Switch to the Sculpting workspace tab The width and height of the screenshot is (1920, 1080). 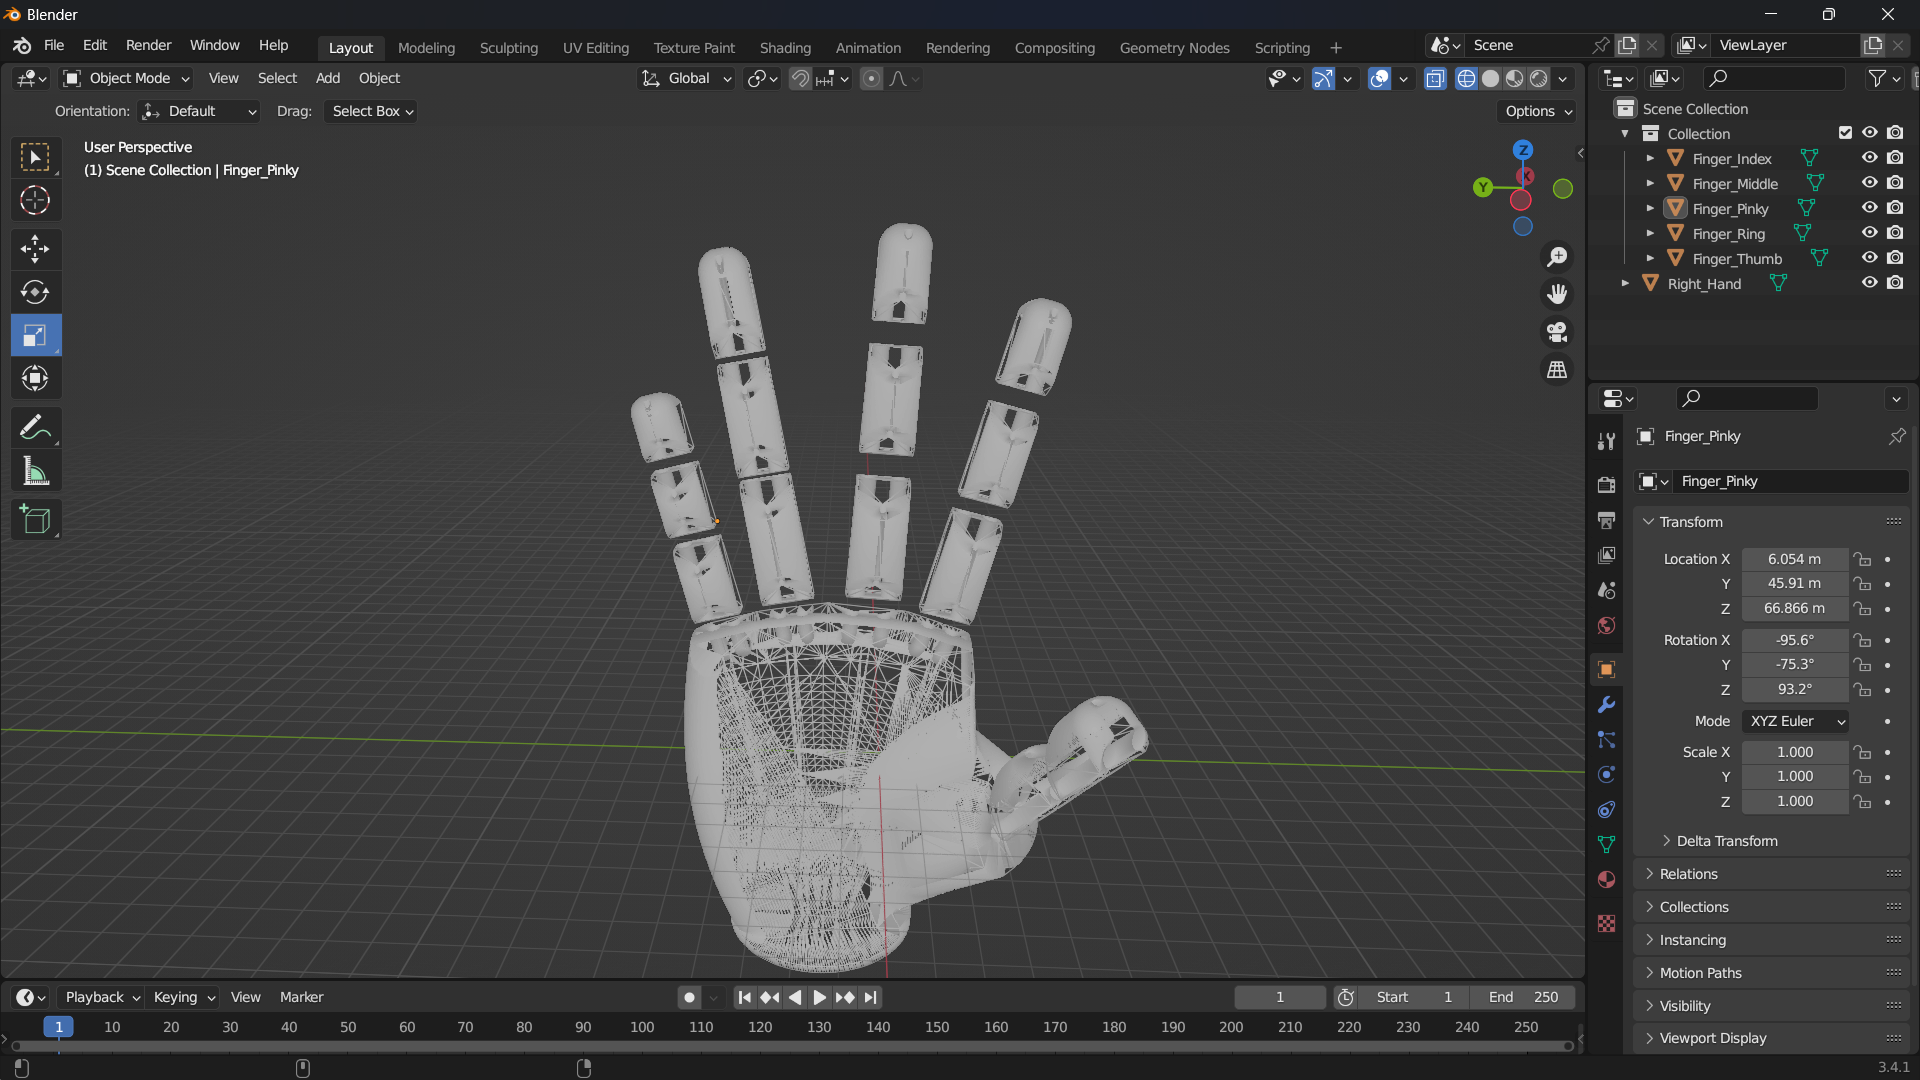[508, 48]
